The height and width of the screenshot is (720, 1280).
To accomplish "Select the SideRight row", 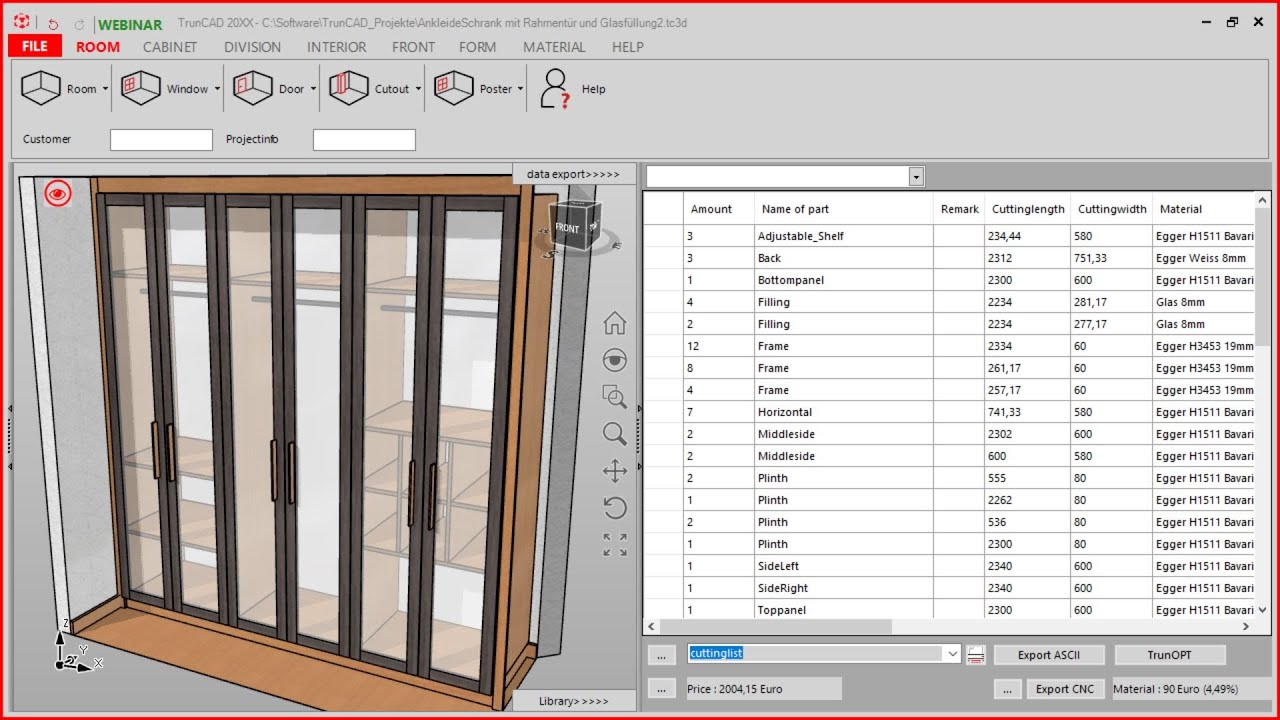I will click(x=948, y=588).
